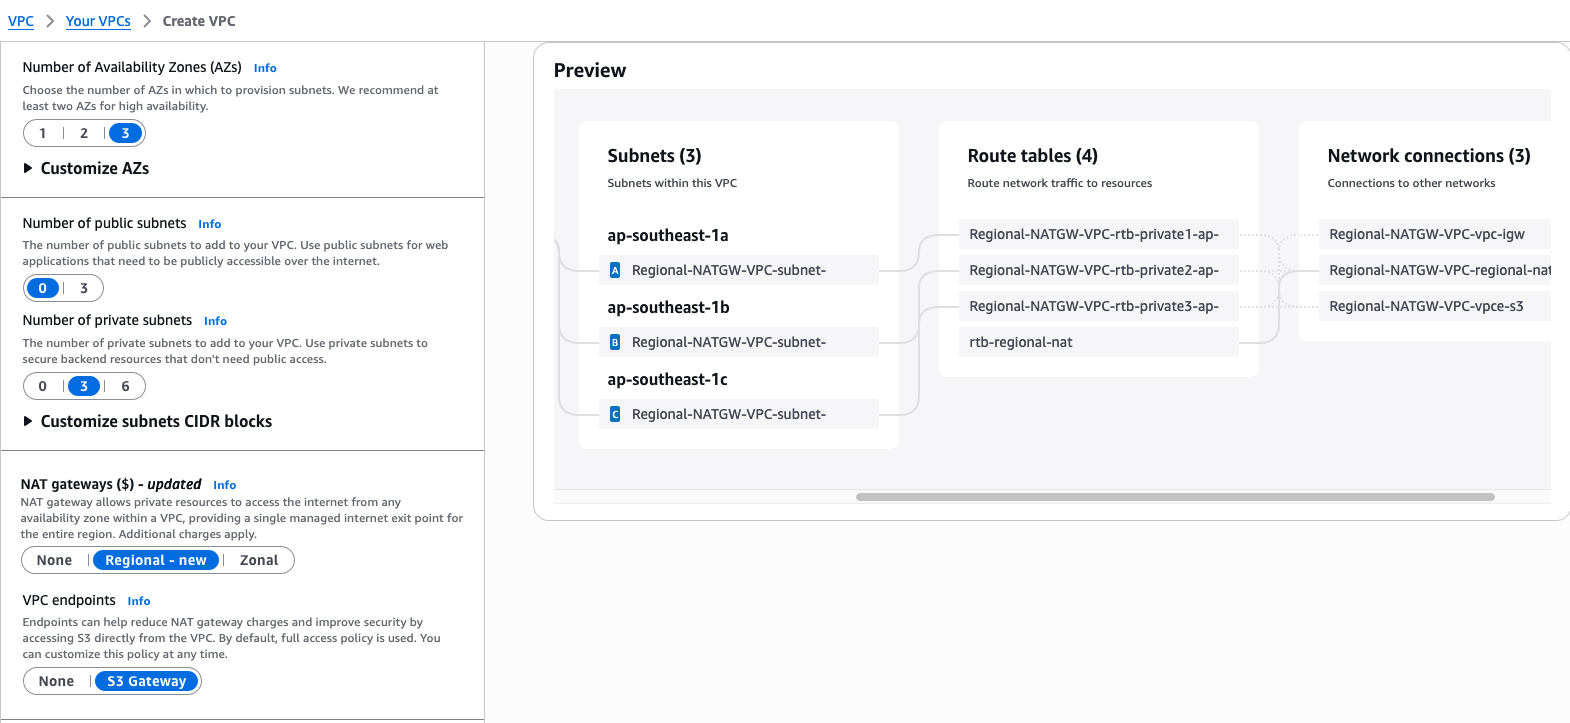Open Info for Number of Availability Zones

pos(265,68)
